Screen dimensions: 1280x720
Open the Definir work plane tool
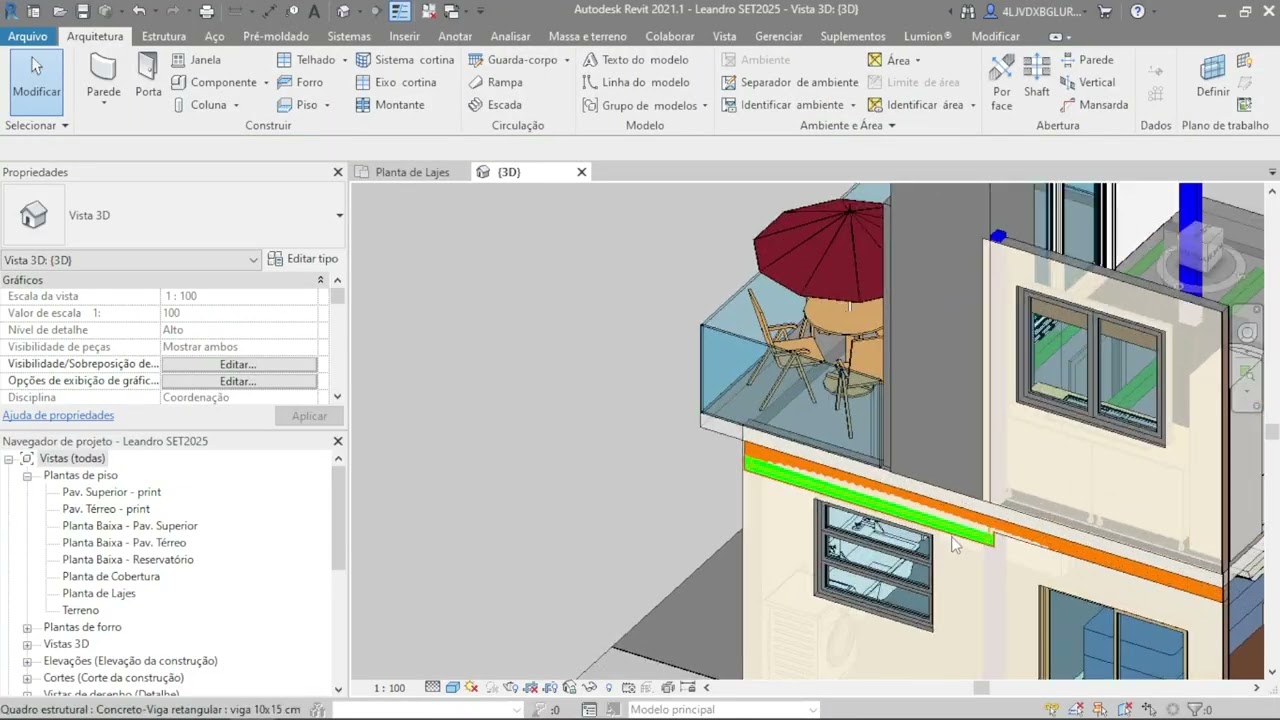point(1213,77)
